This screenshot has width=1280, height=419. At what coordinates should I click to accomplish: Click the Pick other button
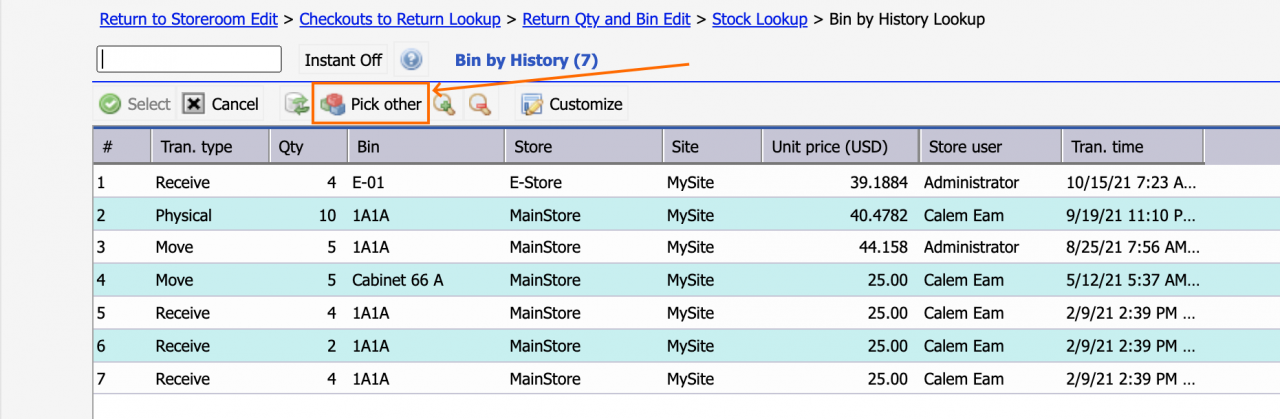coord(371,104)
